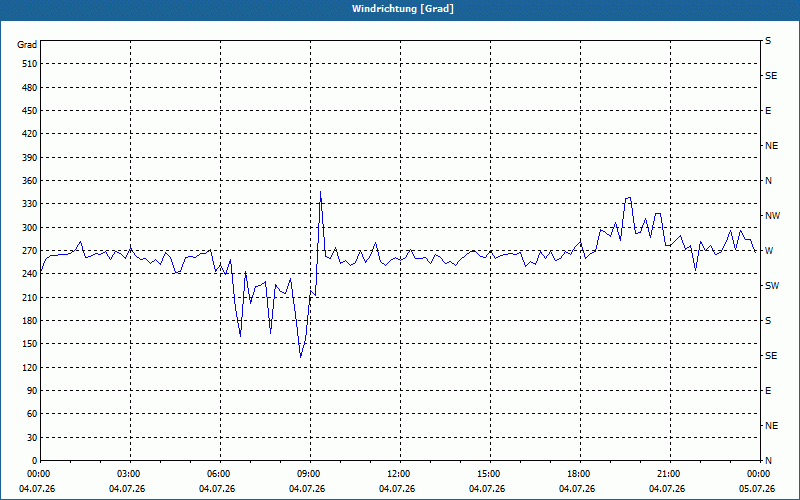Image resolution: width=800 pixels, height=500 pixels.
Task: Click the 360 degree axis label
Action: (x=28, y=181)
